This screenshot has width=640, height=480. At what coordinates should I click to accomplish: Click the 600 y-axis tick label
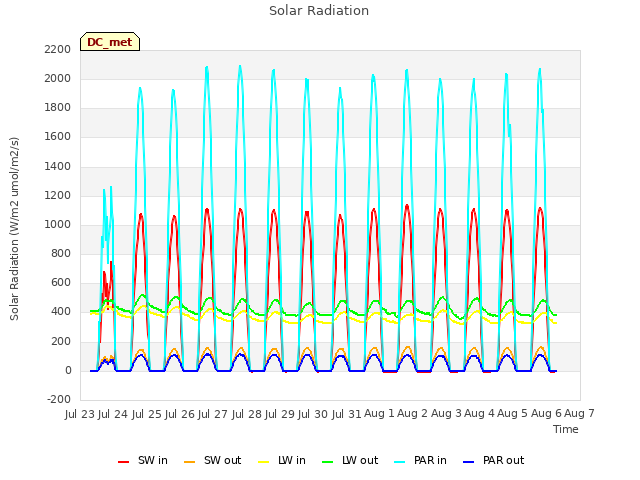(x=61, y=283)
